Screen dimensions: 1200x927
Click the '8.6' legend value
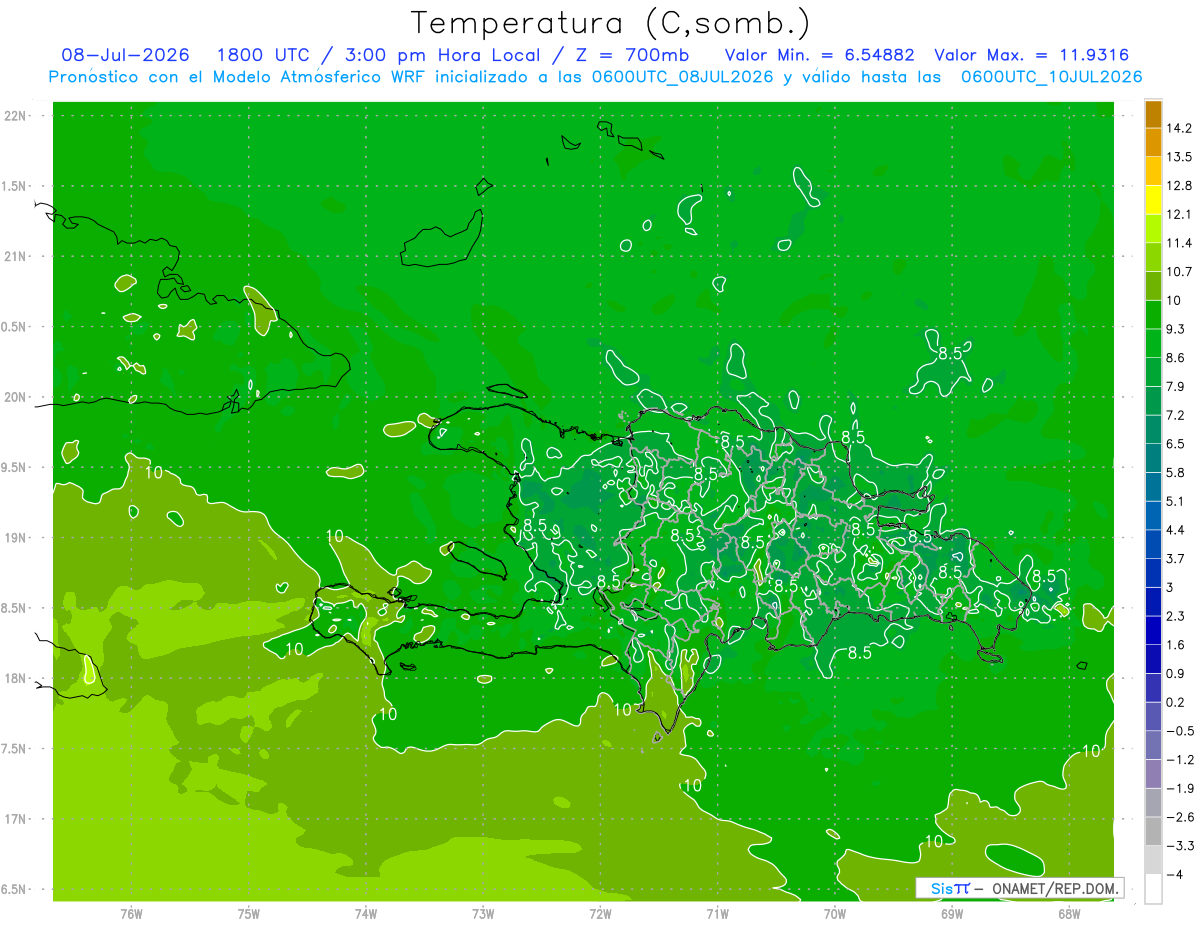click(x=1177, y=357)
